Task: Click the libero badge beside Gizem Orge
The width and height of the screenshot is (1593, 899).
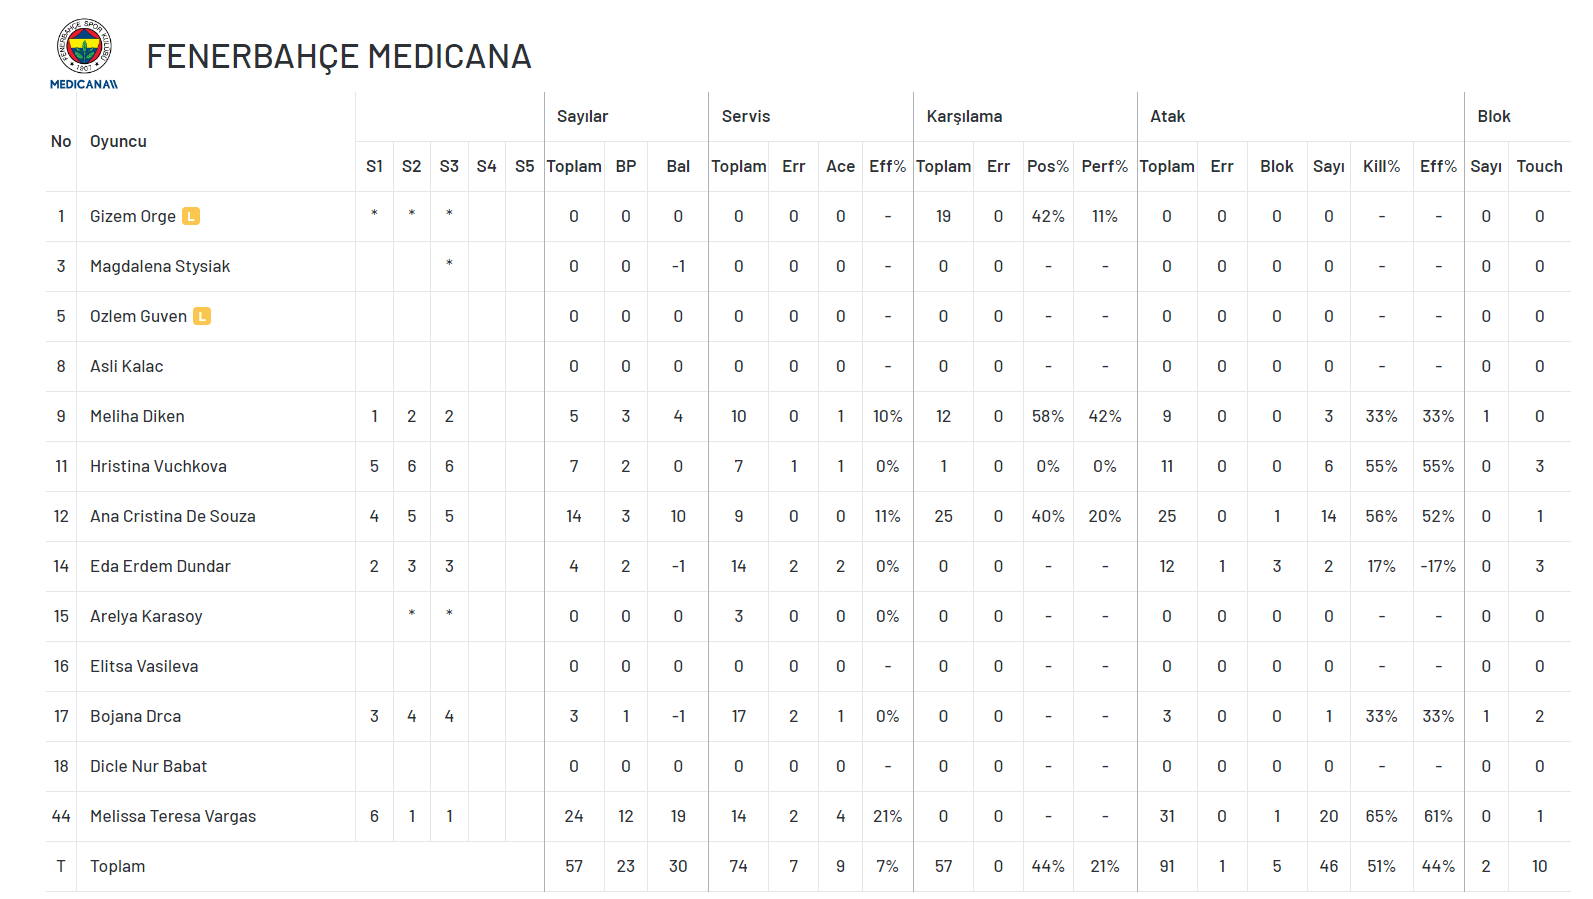Action: pos(191,216)
